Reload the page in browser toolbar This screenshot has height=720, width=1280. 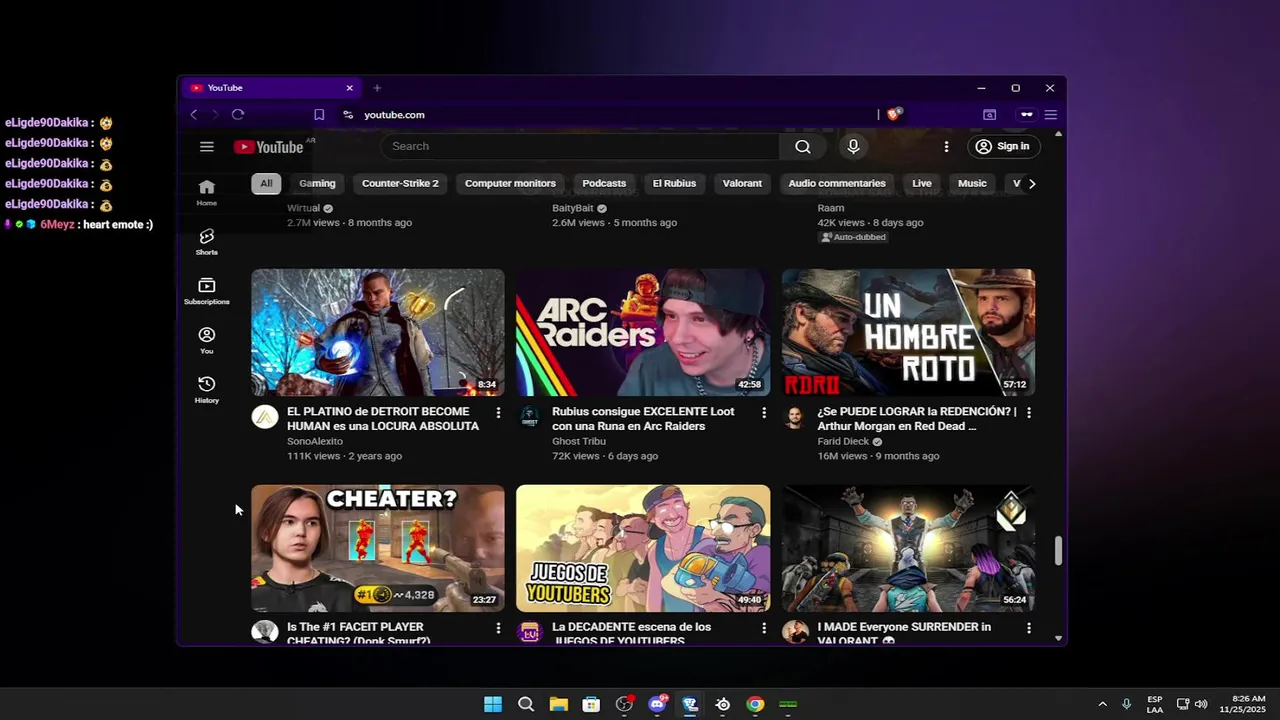(238, 115)
